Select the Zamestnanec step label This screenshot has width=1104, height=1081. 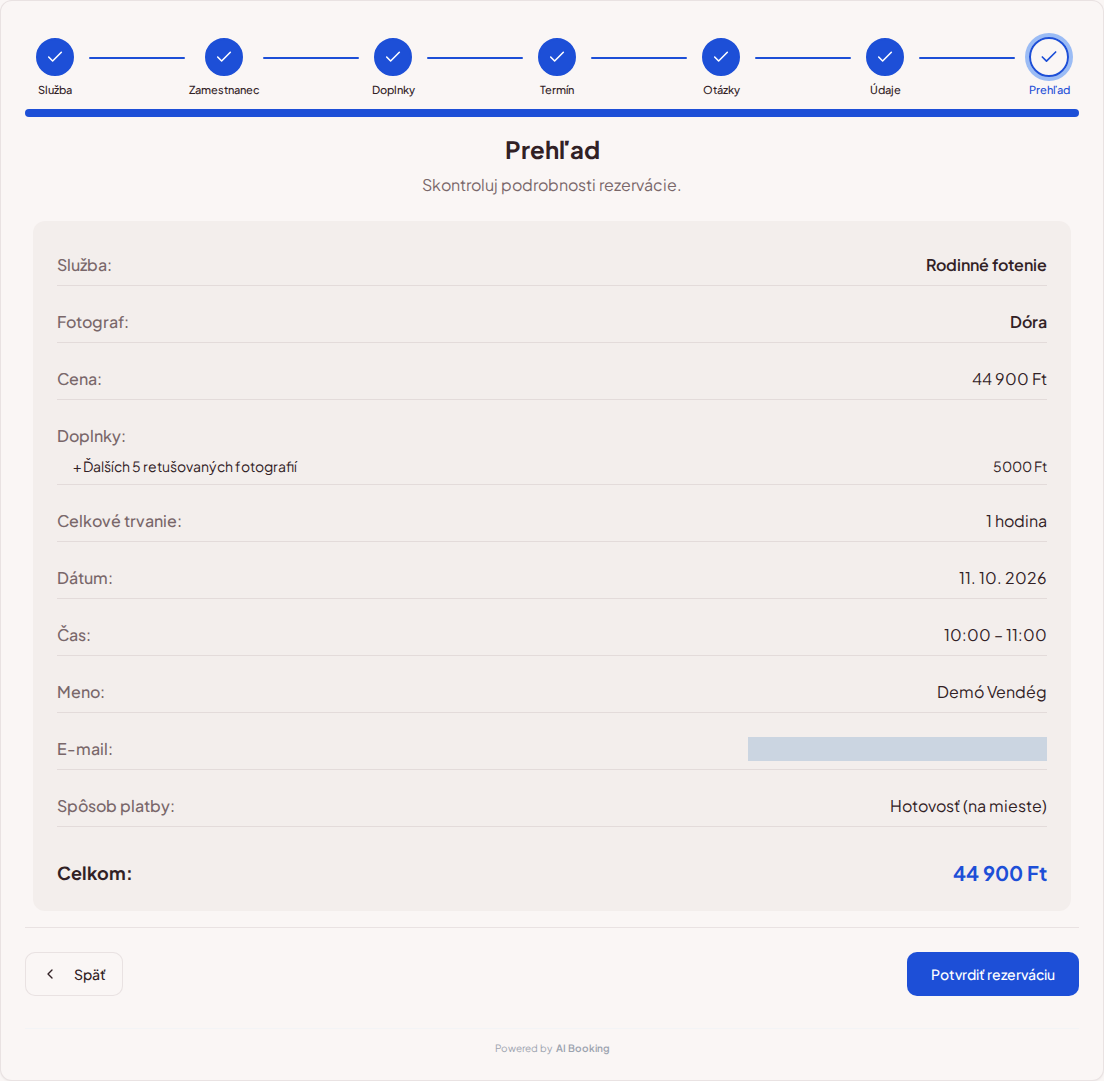(224, 90)
